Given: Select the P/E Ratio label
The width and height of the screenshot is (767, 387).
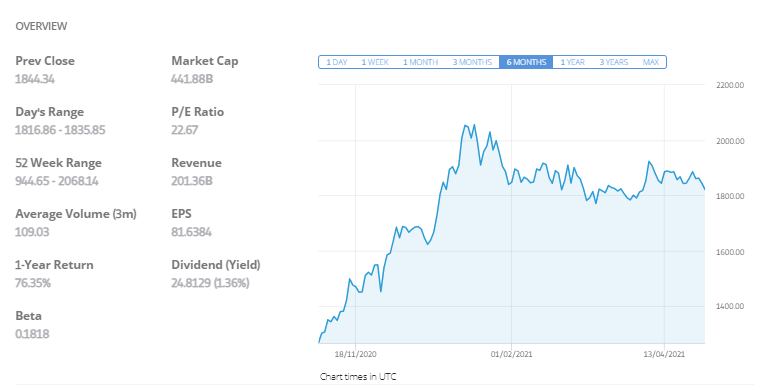Looking at the screenshot, I should [198, 112].
